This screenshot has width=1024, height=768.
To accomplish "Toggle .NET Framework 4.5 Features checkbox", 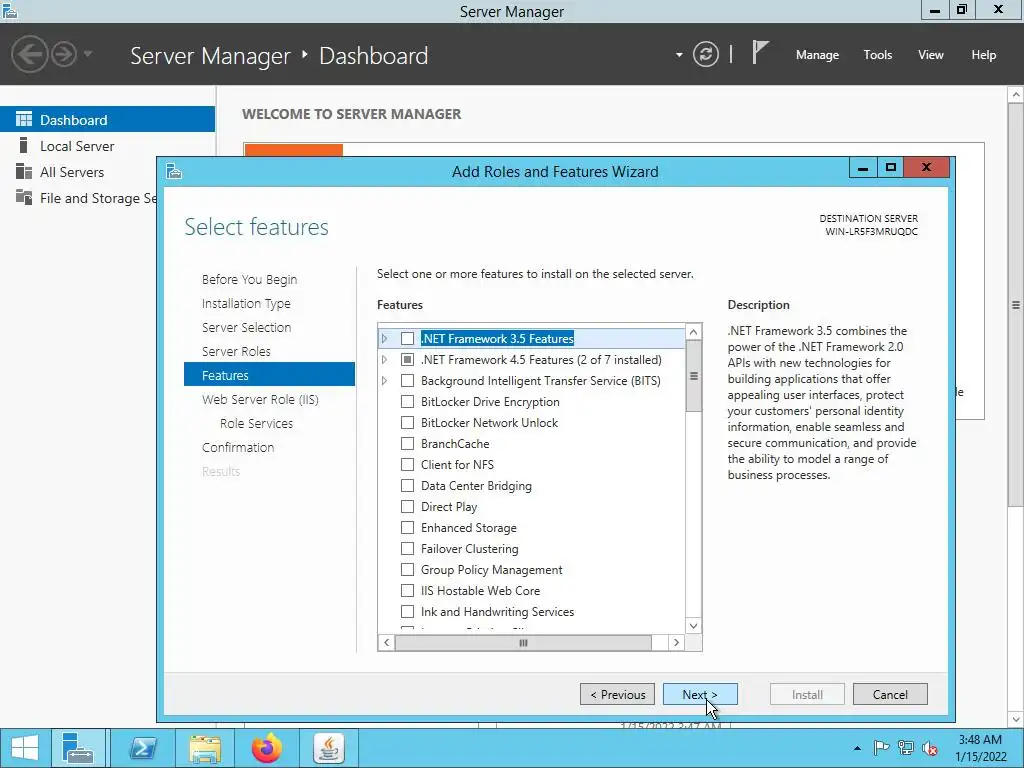I will tap(408, 359).
